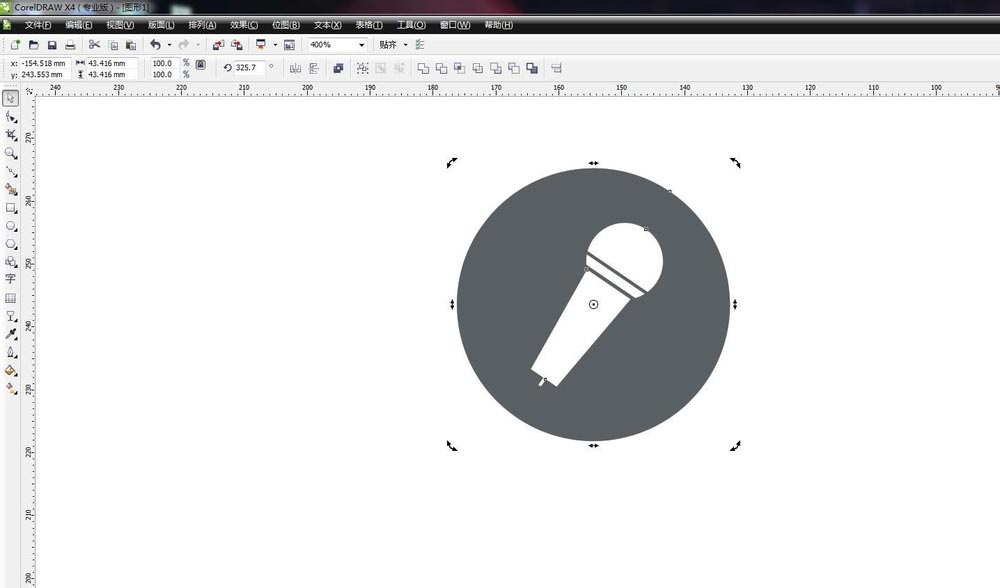Open the undo history dropdown arrow
Viewport: 1000px width, 588px height.
click(x=169, y=45)
